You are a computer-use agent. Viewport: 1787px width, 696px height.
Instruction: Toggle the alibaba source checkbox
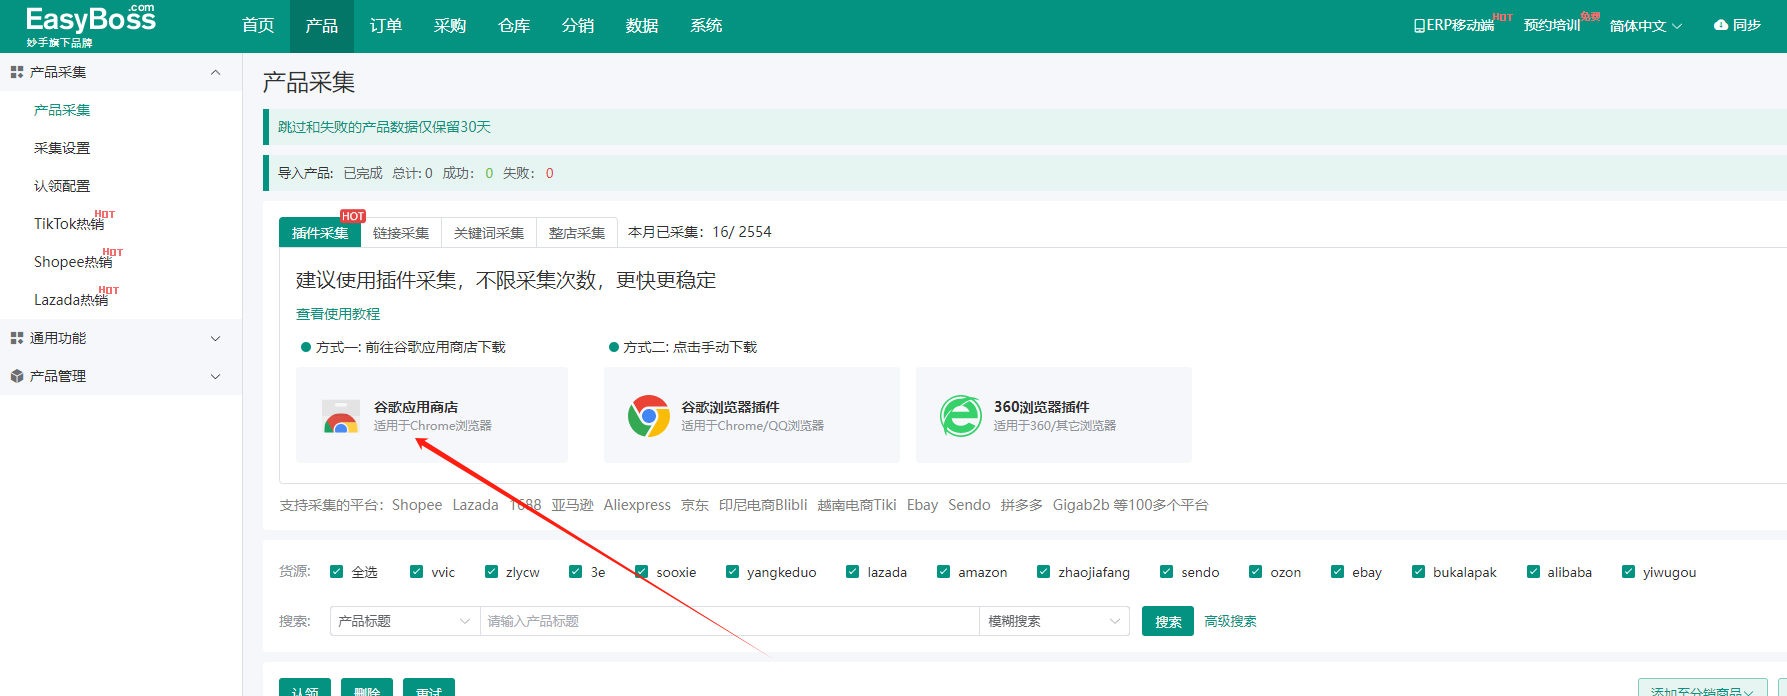coord(1534,572)
